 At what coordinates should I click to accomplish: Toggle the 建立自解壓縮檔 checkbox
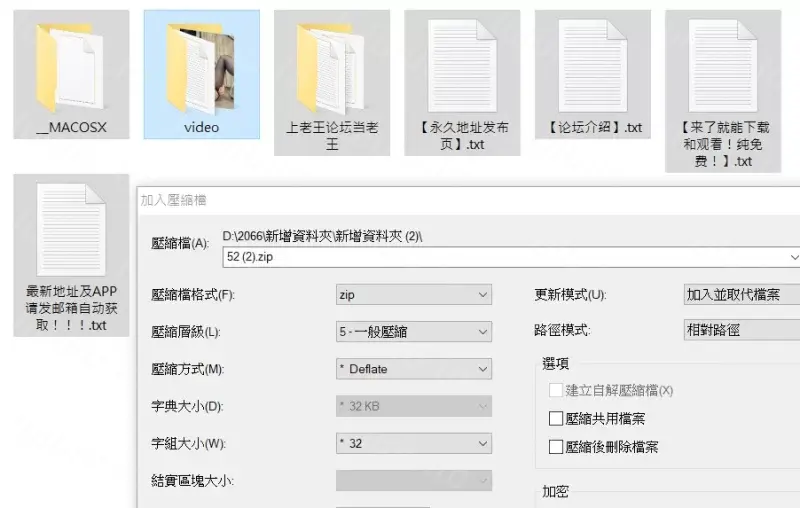pyautogui.click(x=556, y=391)
